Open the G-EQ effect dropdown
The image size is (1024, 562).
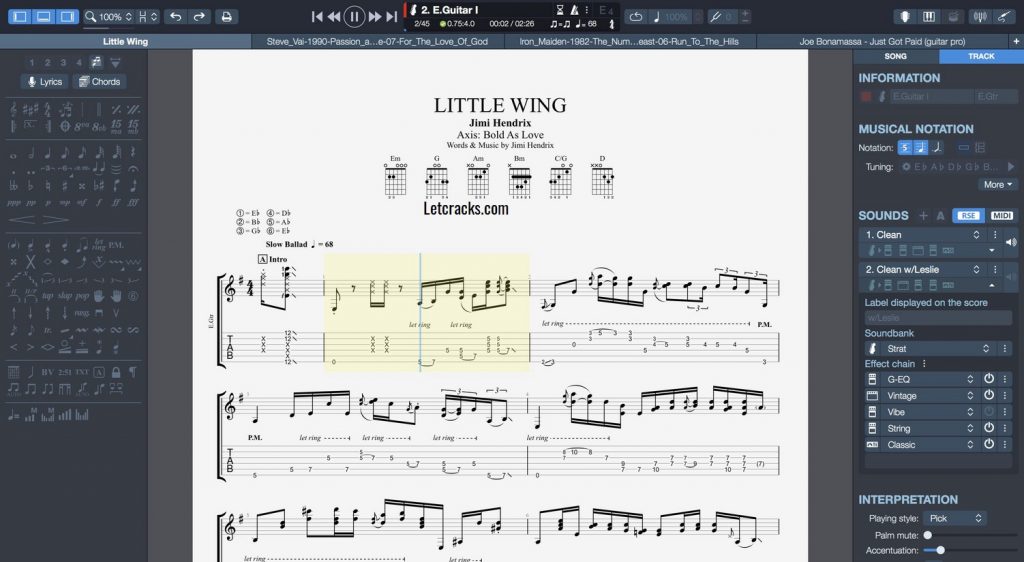click(929, 379)
